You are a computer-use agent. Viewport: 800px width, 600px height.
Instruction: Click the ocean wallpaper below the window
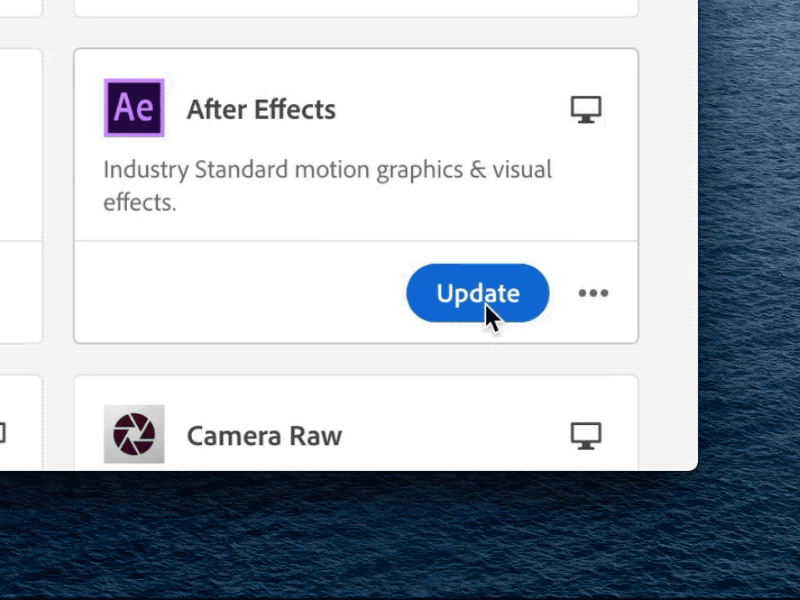(400, 536)
